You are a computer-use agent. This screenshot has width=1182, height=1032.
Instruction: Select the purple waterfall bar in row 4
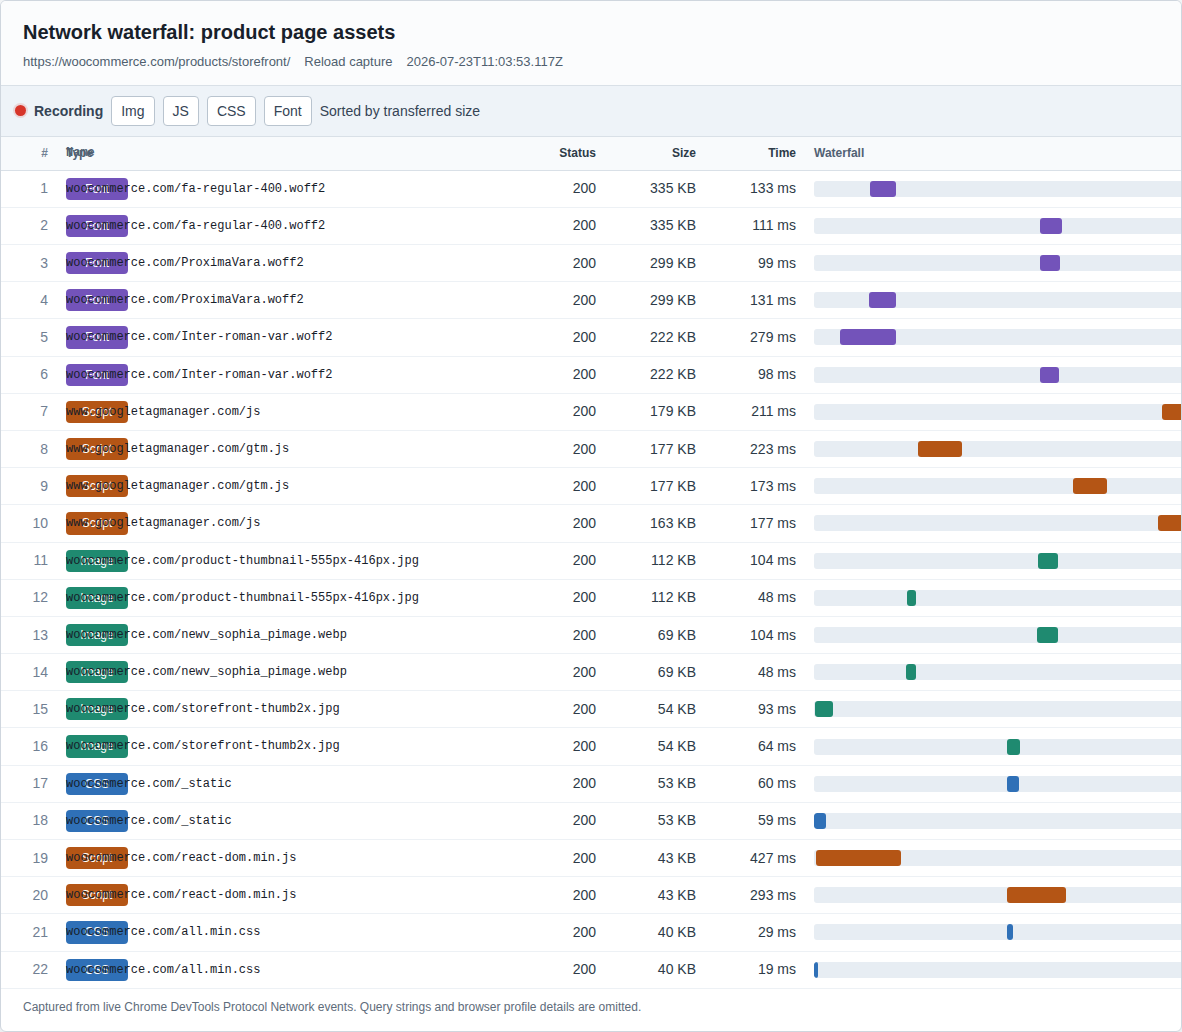(x=883, y=300)
